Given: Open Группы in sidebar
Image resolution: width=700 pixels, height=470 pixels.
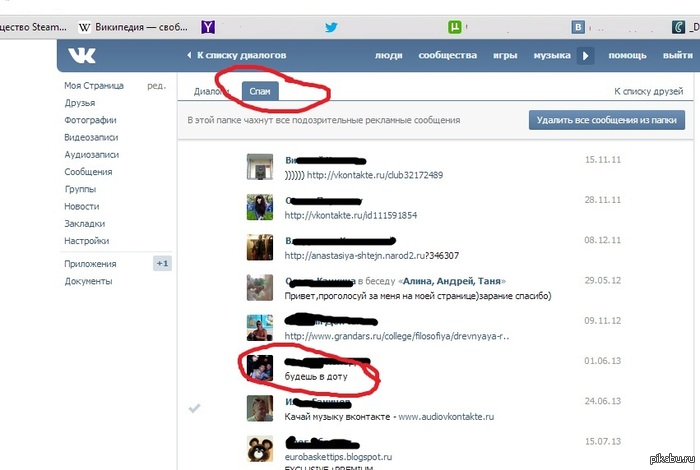Looking at the screenshot, I should pyautogui.click(x=80, y=189).
